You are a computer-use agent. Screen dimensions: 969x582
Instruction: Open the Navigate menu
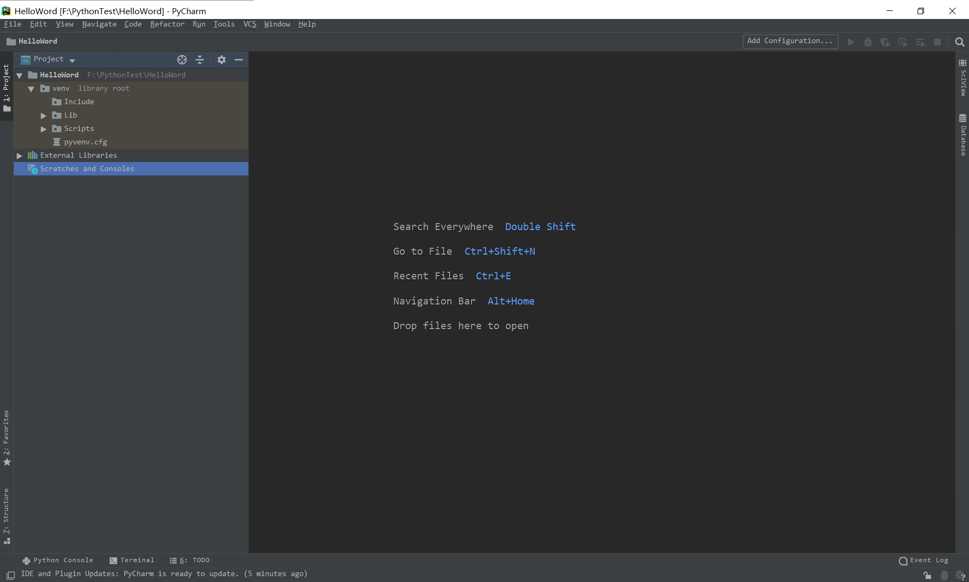99,24
